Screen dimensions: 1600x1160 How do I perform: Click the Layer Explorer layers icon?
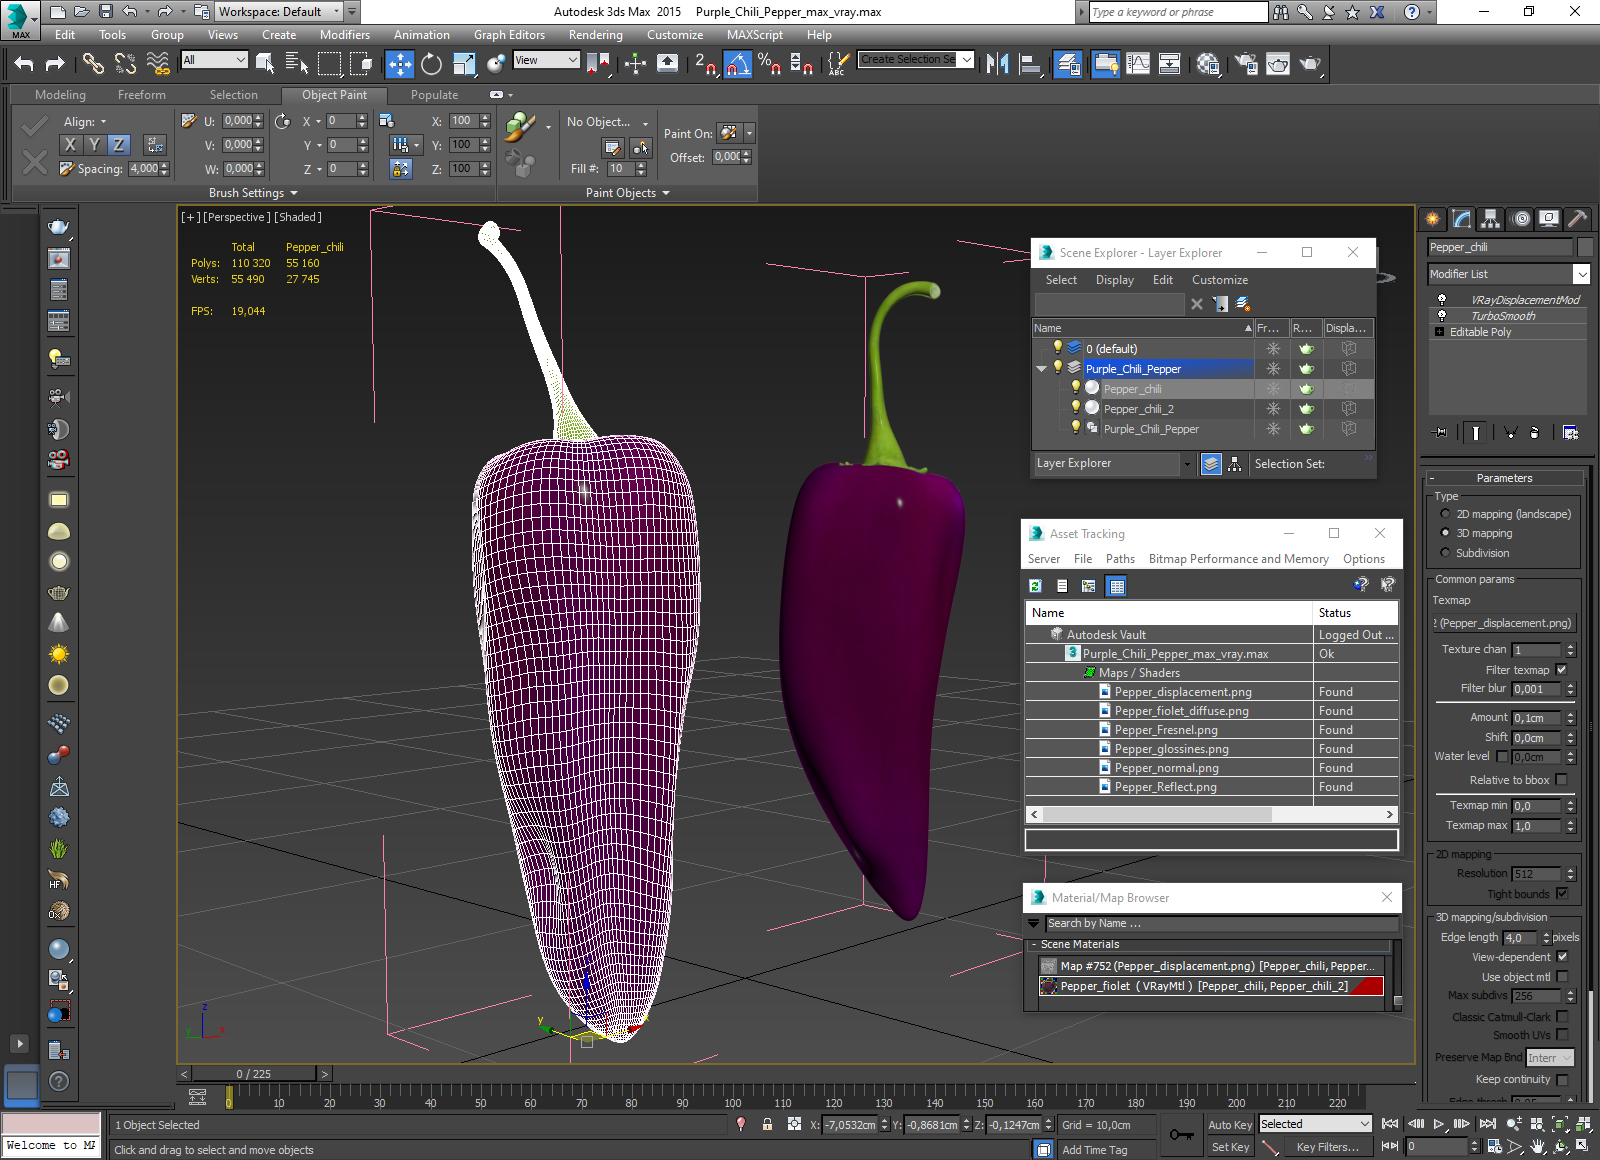[1211, 464]
